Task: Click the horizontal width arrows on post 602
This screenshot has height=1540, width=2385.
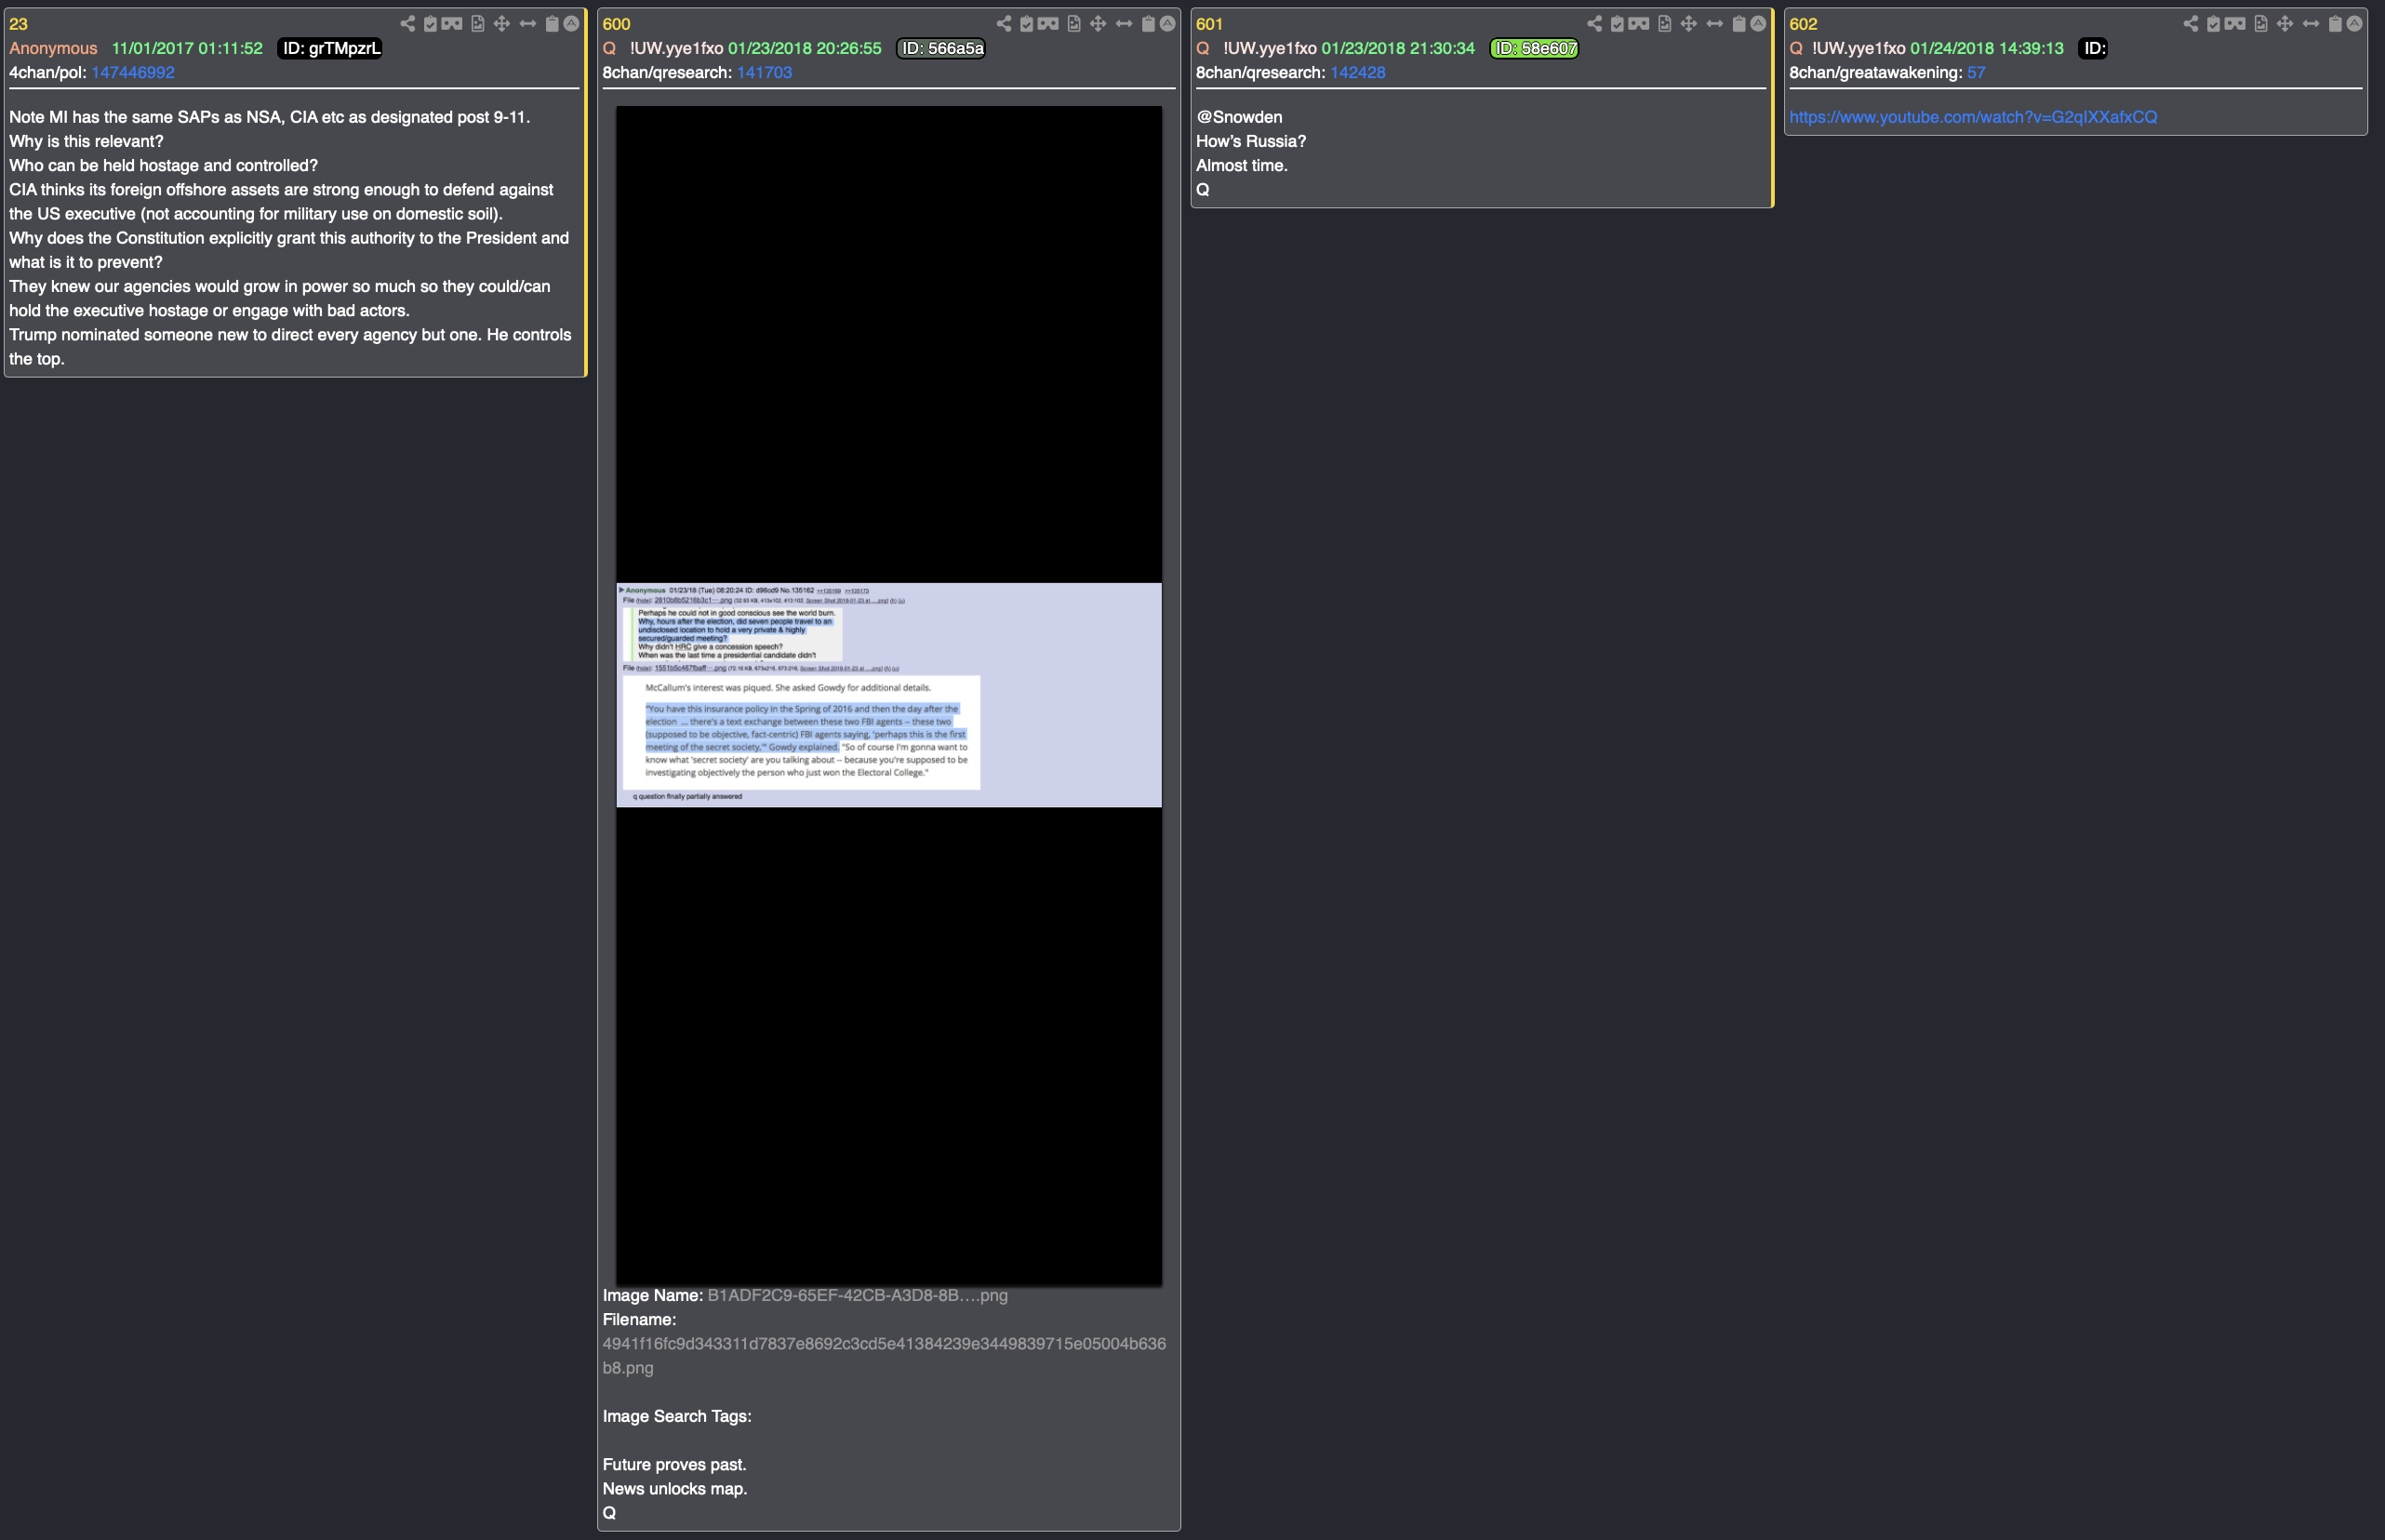Action: pos(2311,23)
